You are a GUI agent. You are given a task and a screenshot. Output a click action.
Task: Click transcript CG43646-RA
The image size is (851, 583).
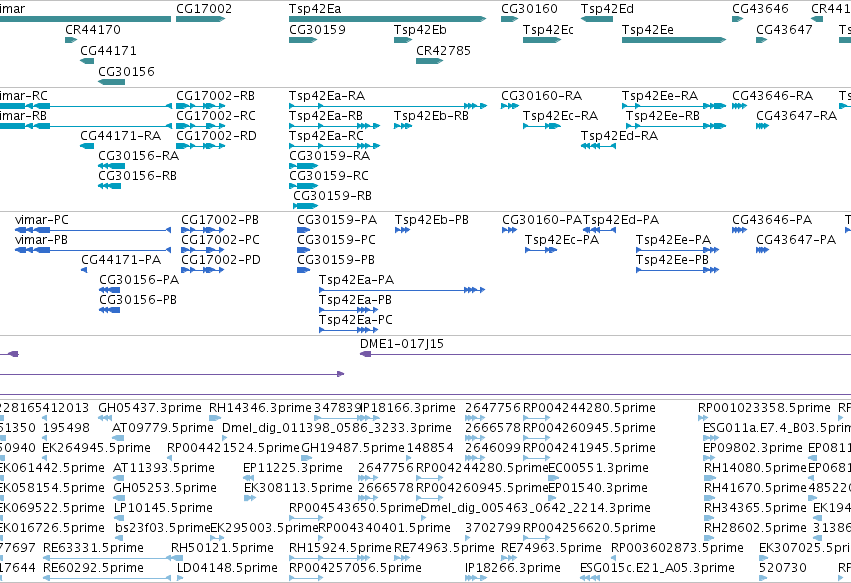pos(772,96)
